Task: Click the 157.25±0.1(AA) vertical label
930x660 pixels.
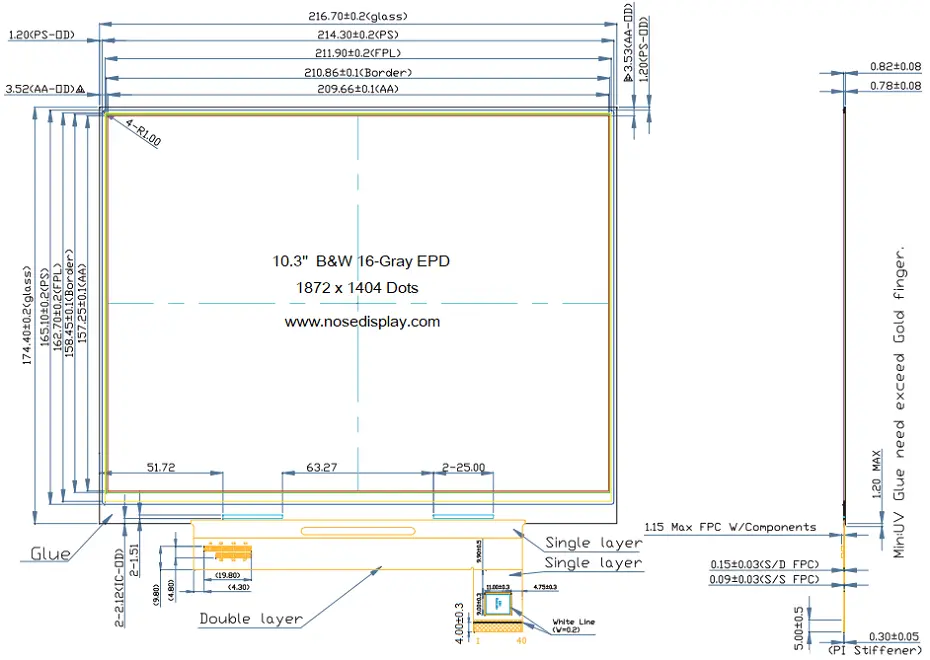Action: [82, 304]
